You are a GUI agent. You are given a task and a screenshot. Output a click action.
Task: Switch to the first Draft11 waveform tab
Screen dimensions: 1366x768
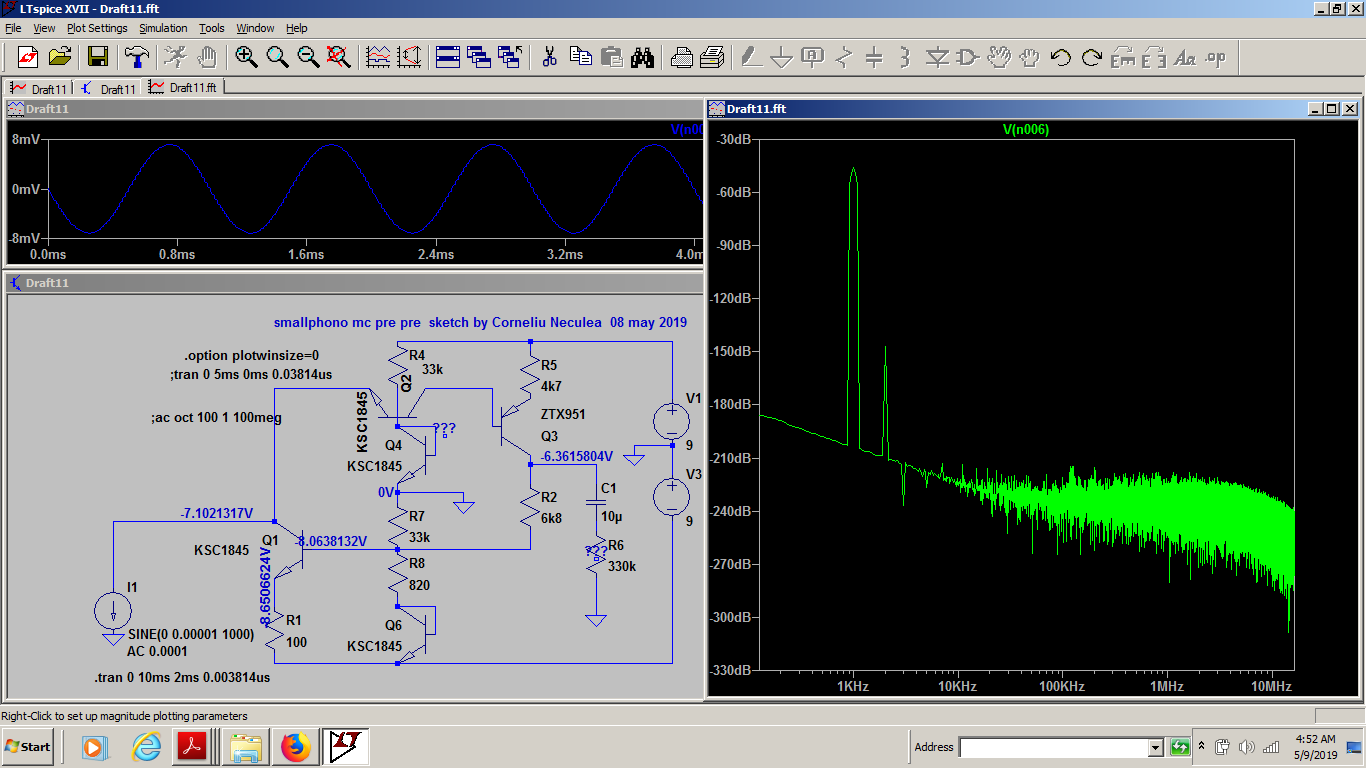(x=39, y=89)
